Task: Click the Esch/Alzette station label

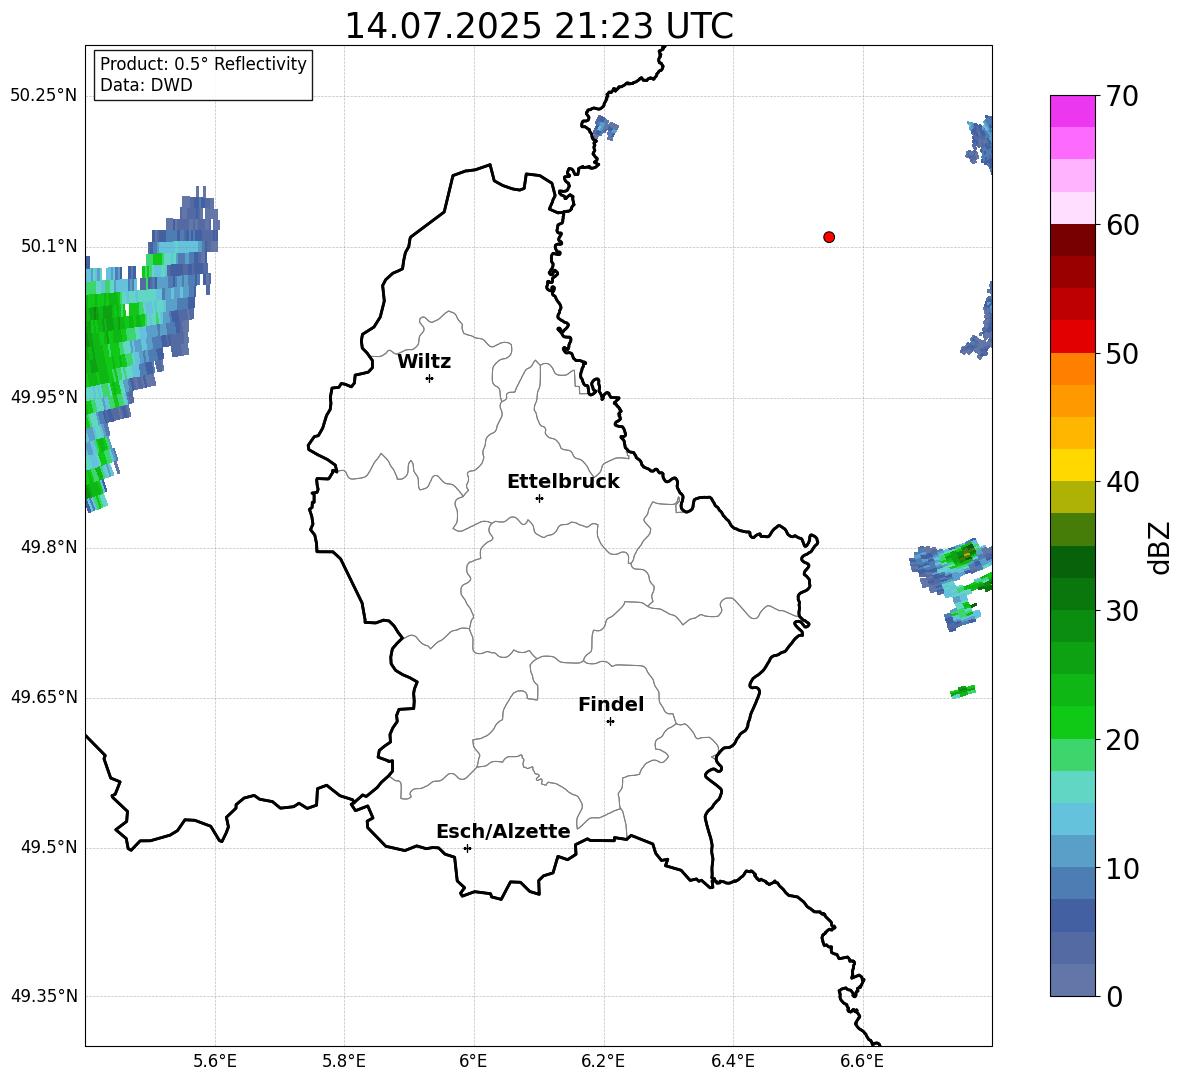Action: point(503,831)
